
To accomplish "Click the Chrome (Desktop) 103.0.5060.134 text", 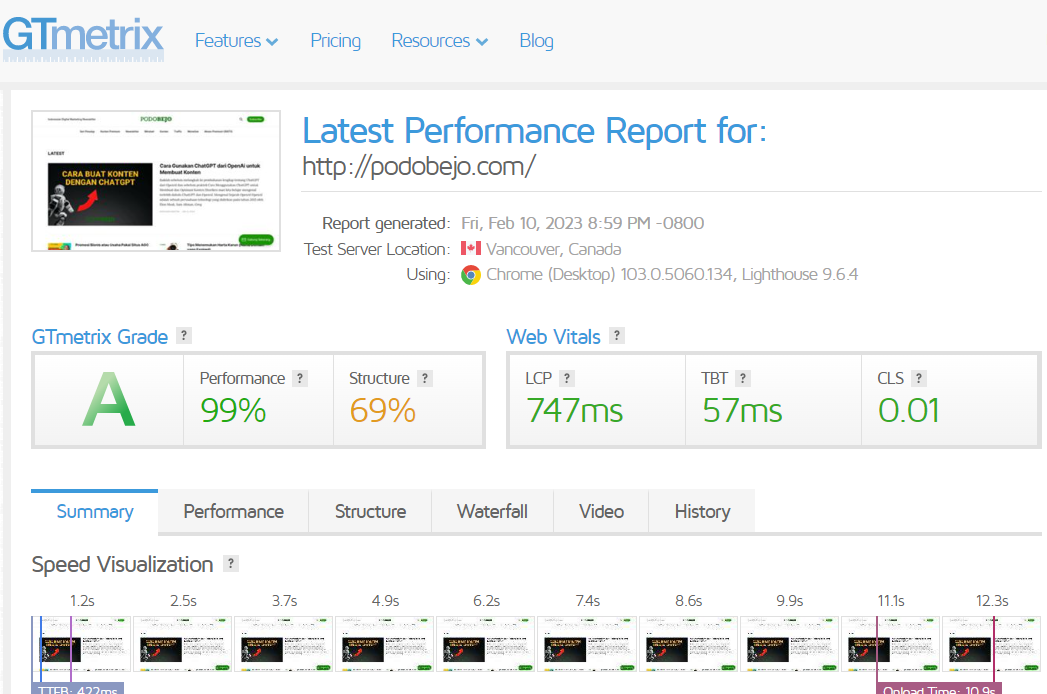I will click(x=672, y=275).
